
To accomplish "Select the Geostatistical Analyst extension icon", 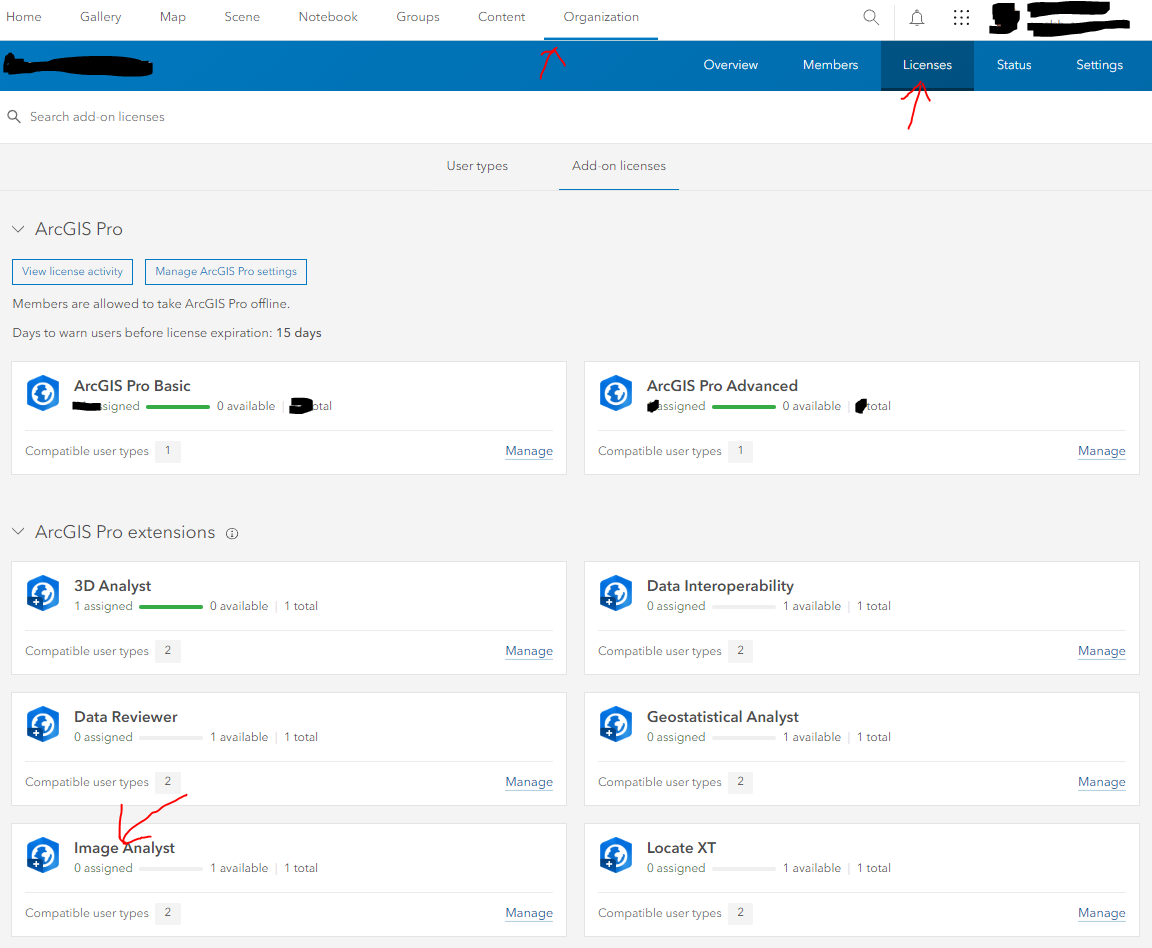I will tap(615, 724).
